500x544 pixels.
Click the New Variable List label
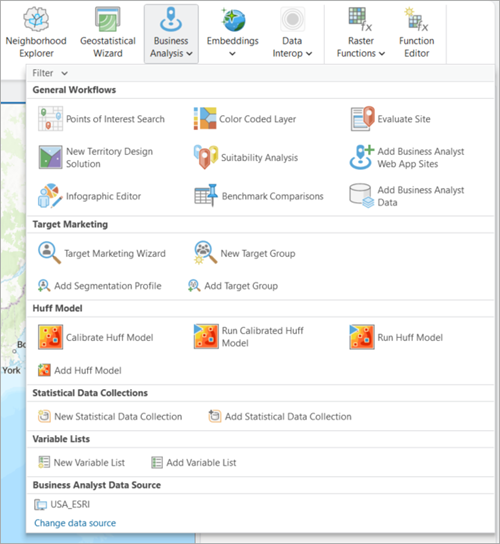click(89, 462)
